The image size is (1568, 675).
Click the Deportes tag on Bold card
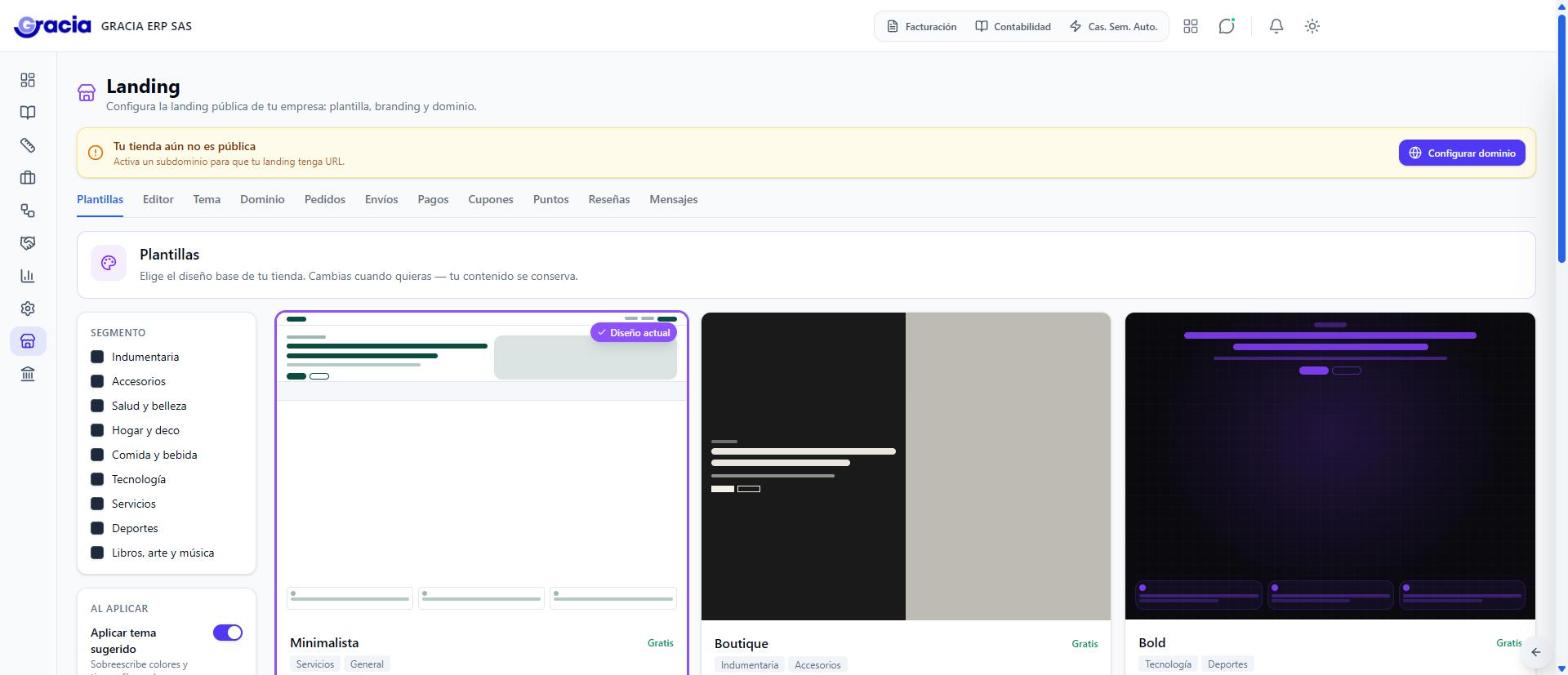(1227, 664)
